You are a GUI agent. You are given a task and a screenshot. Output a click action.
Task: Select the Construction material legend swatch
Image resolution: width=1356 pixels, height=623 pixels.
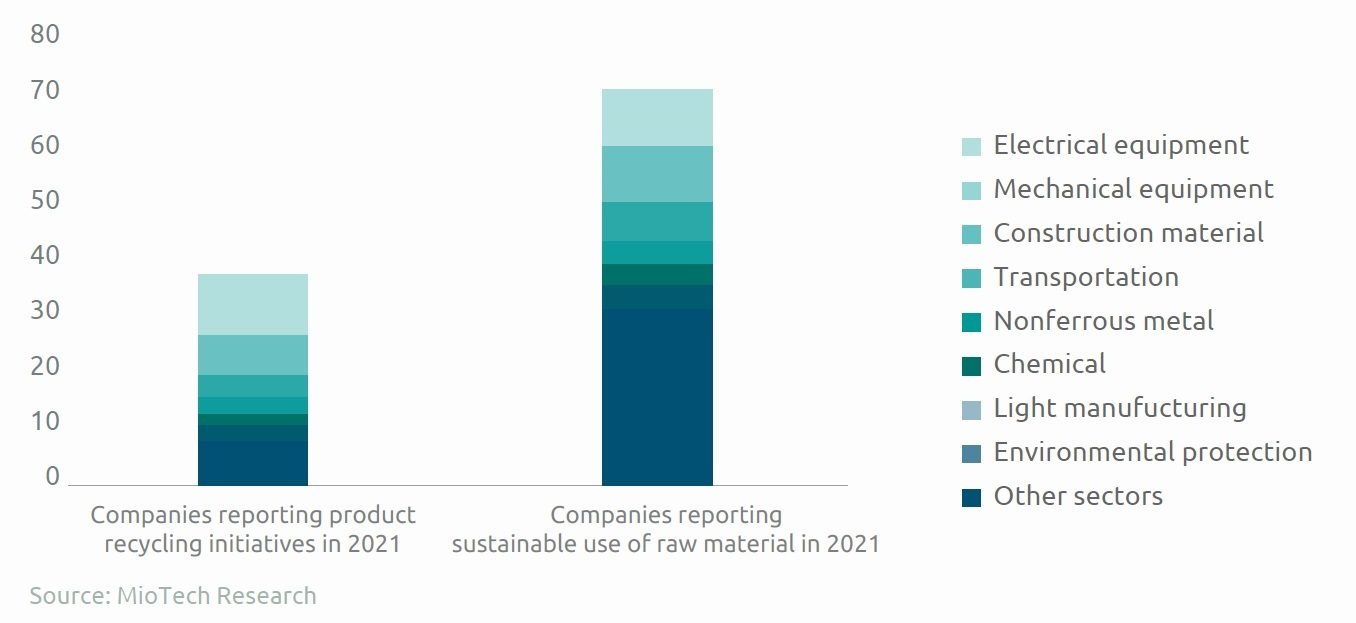tap(971, 235)
